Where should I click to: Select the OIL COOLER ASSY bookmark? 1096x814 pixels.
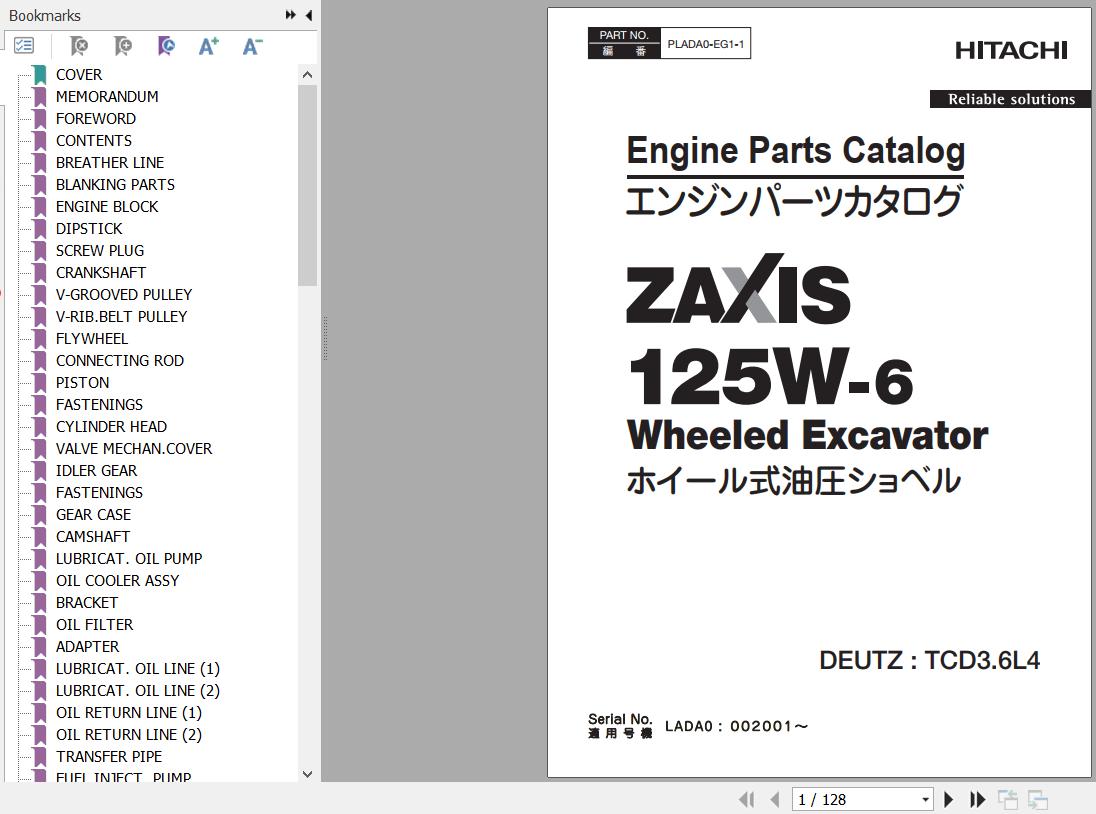coord(117,581)
